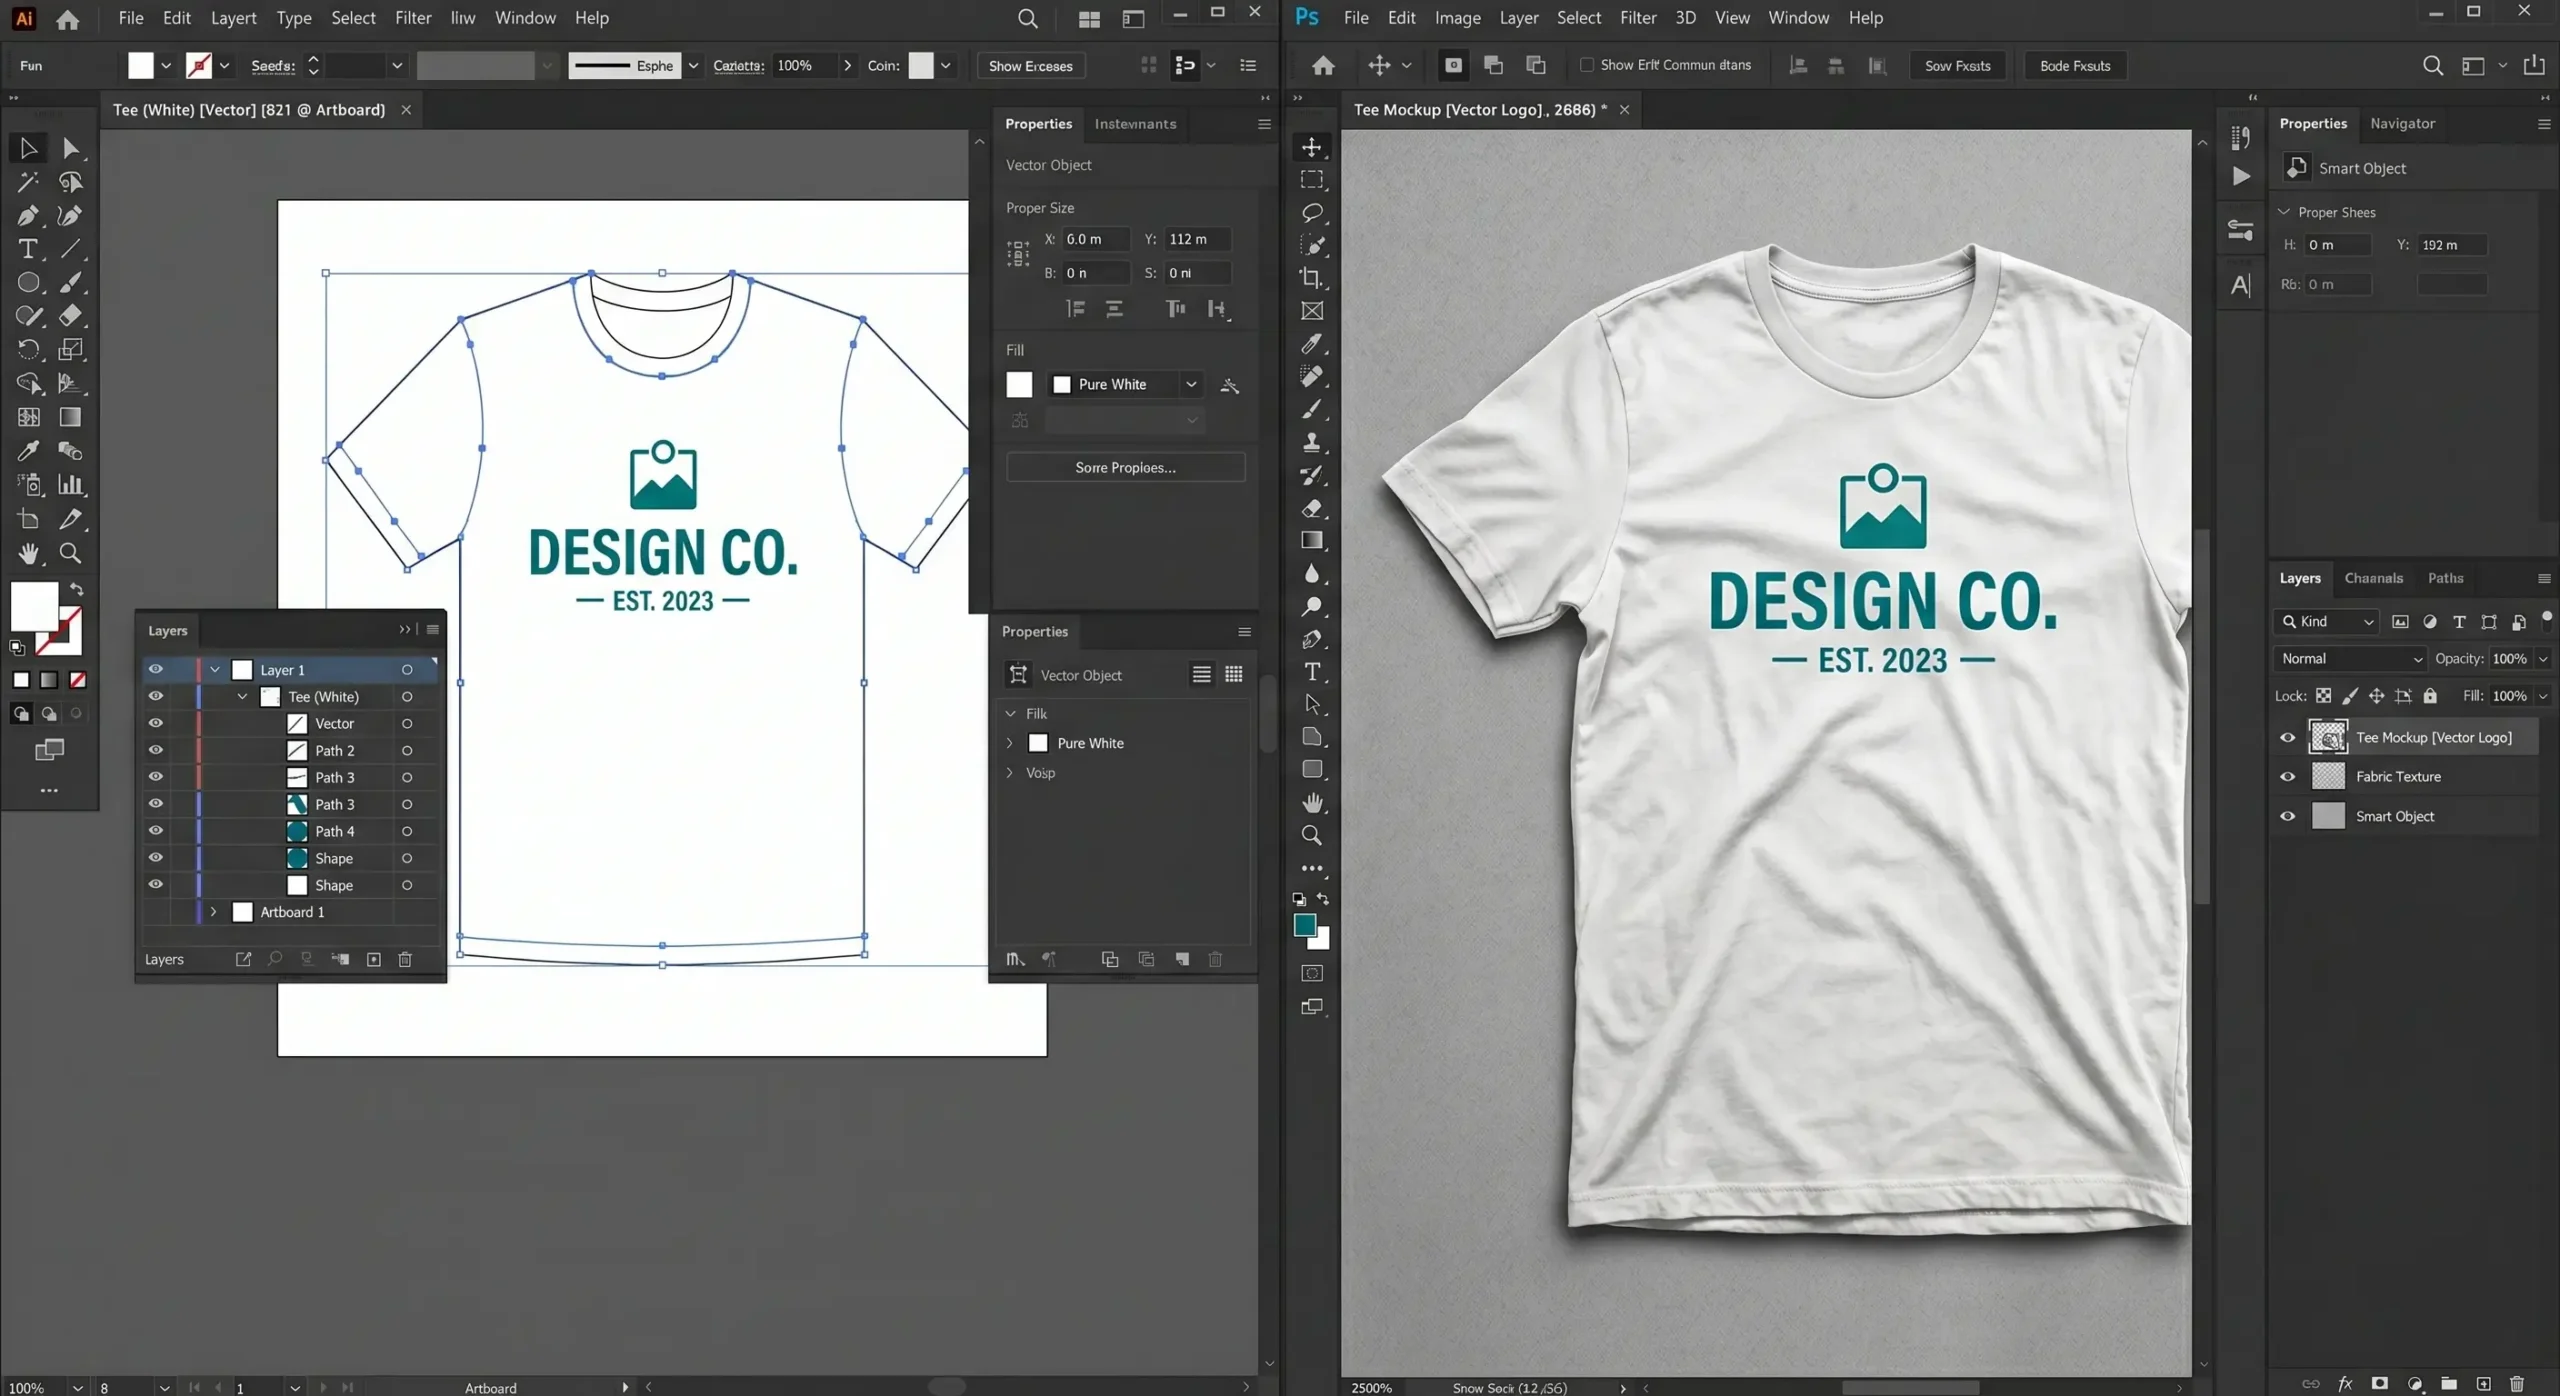
Task: Open the Photoshop Filter menu
Action: click(1638, 18)
